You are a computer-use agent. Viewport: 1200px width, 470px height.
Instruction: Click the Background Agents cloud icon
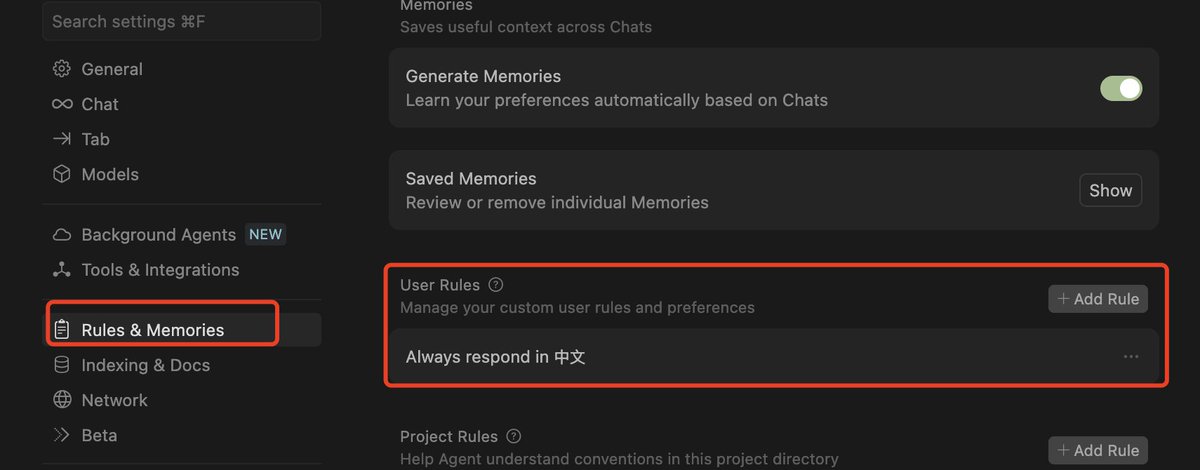point(62,235)
